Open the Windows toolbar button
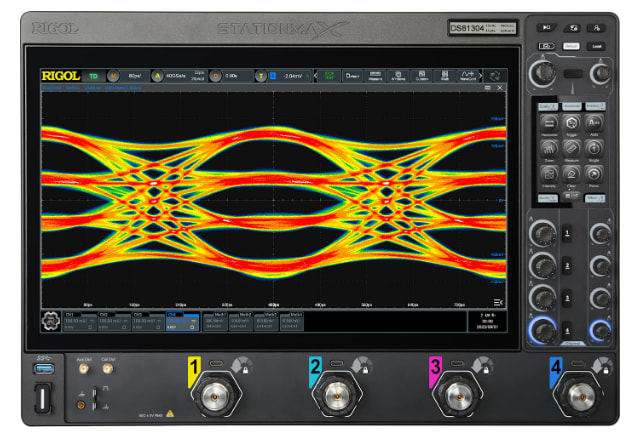637x437 pixels. point(399,76)
